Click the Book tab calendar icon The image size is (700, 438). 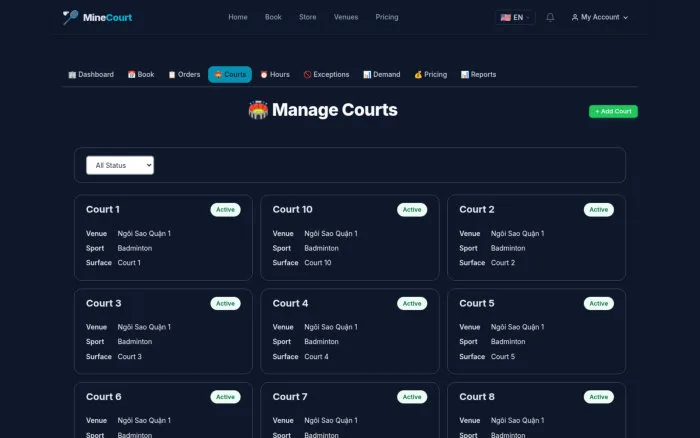(131, 75)
